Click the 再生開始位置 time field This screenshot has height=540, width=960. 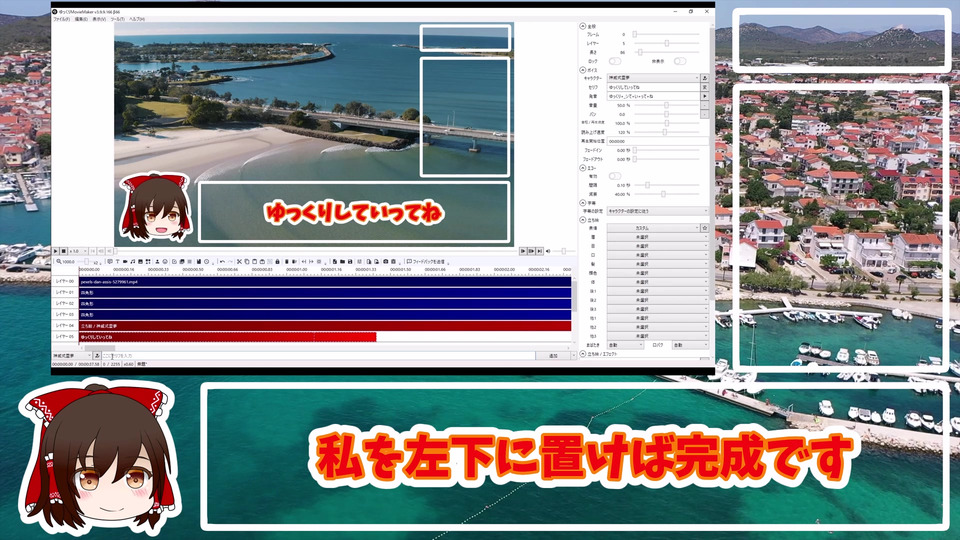[658, 141]
